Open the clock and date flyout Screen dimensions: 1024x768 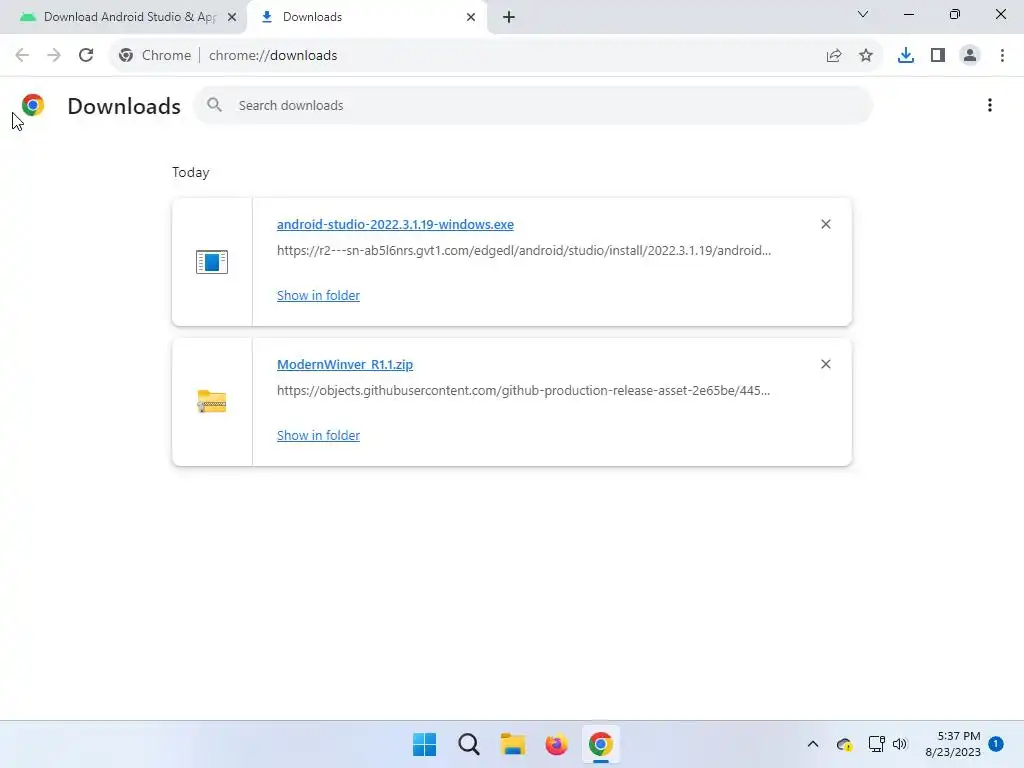pyautogui.click(x=953, y=744)
